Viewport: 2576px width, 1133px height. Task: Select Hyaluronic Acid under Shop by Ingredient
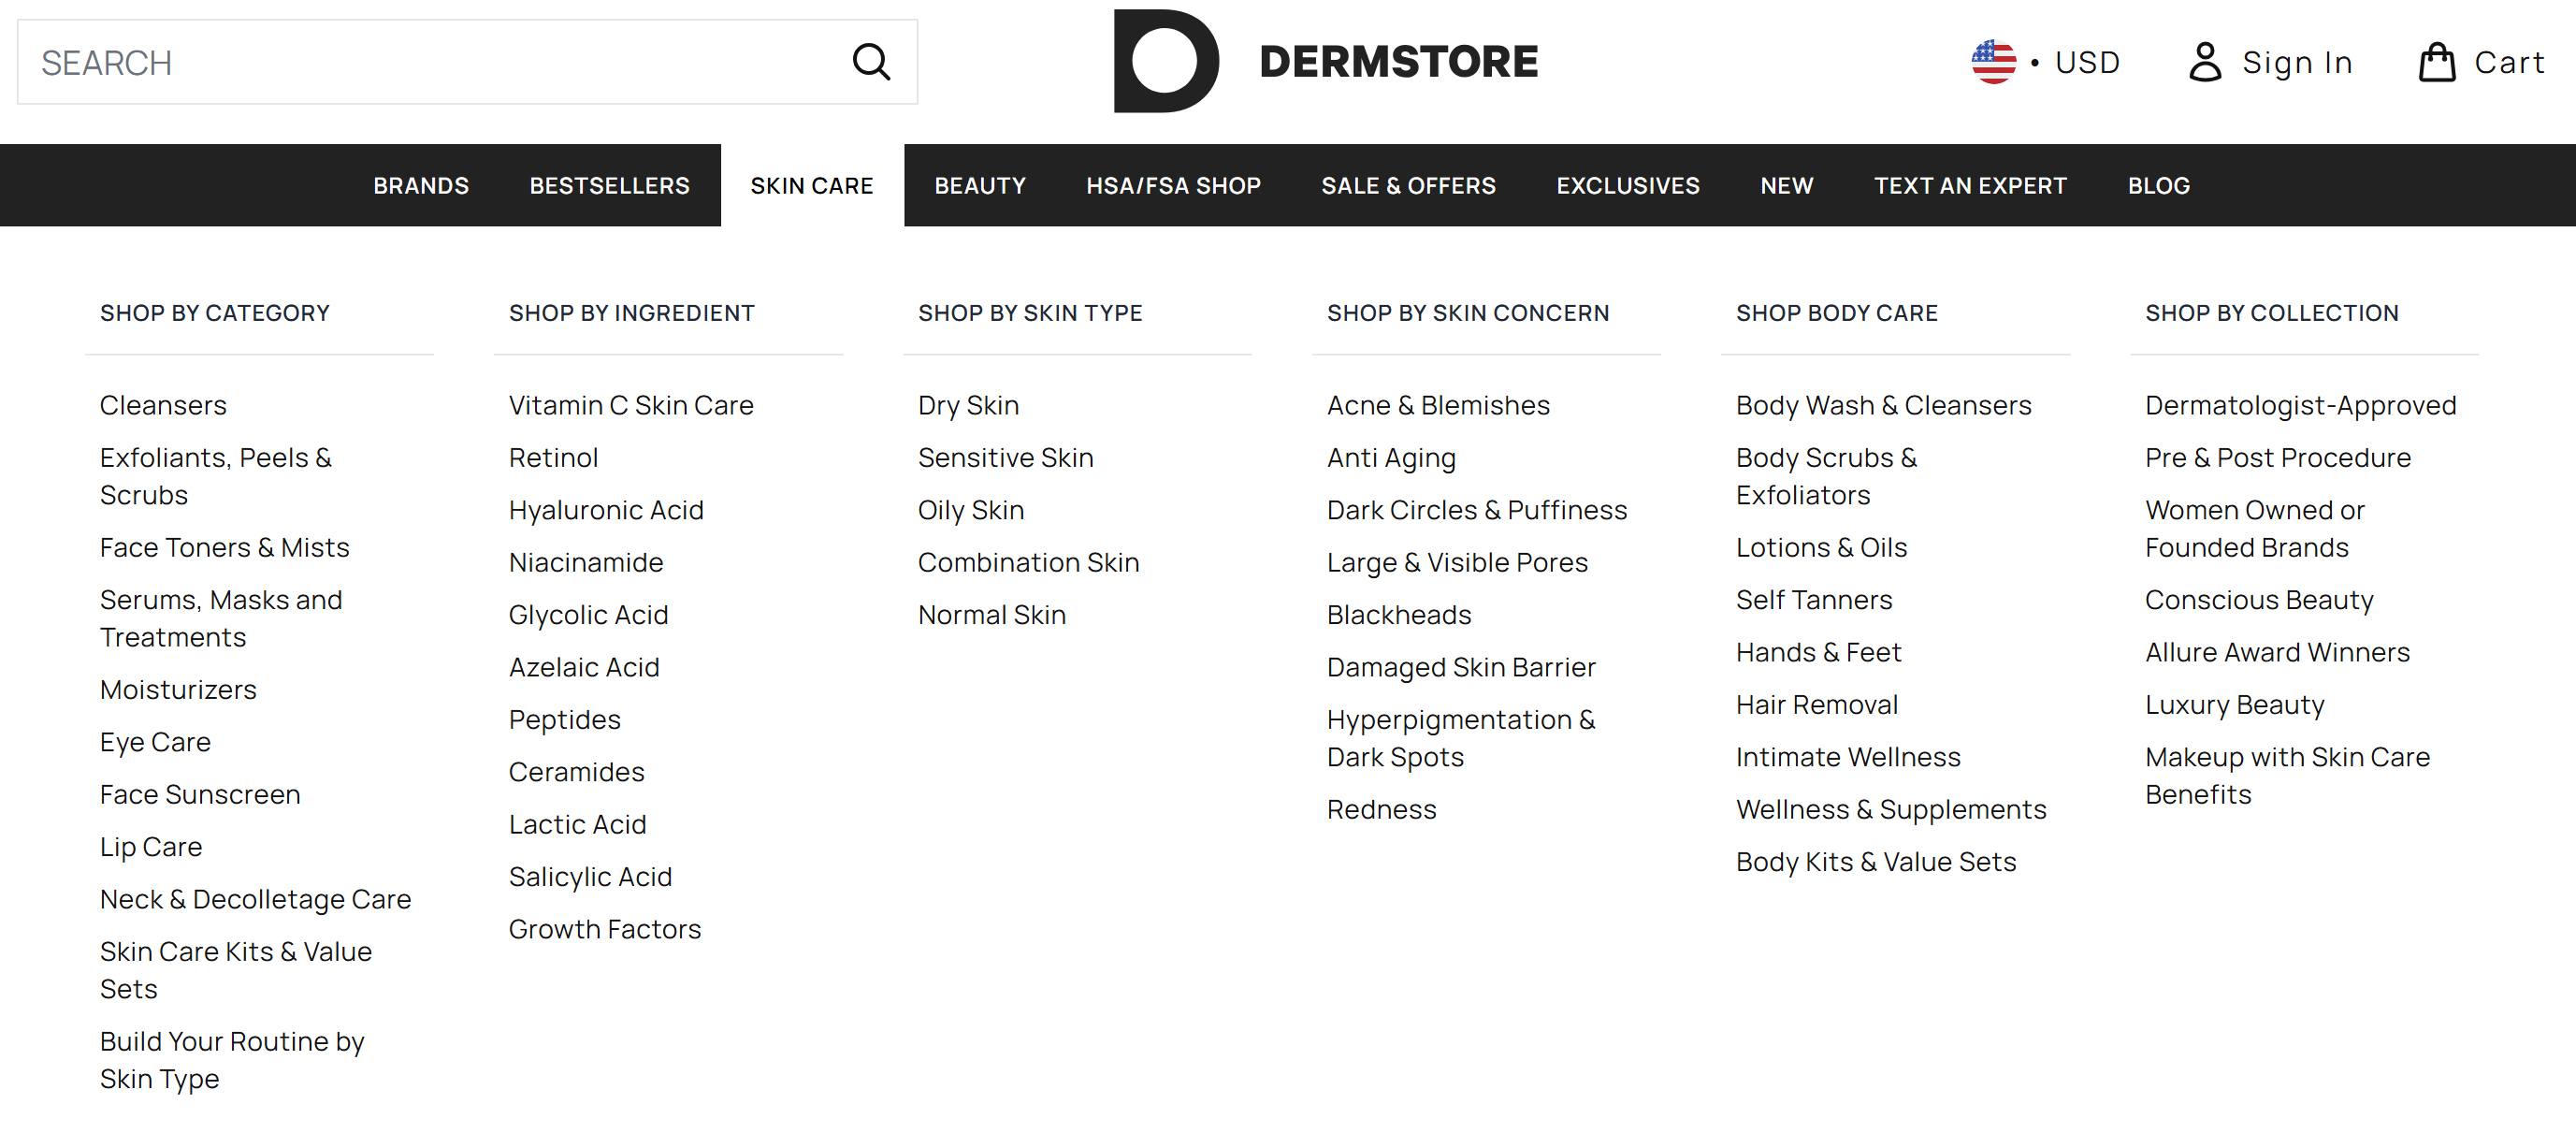pos(606,509)
